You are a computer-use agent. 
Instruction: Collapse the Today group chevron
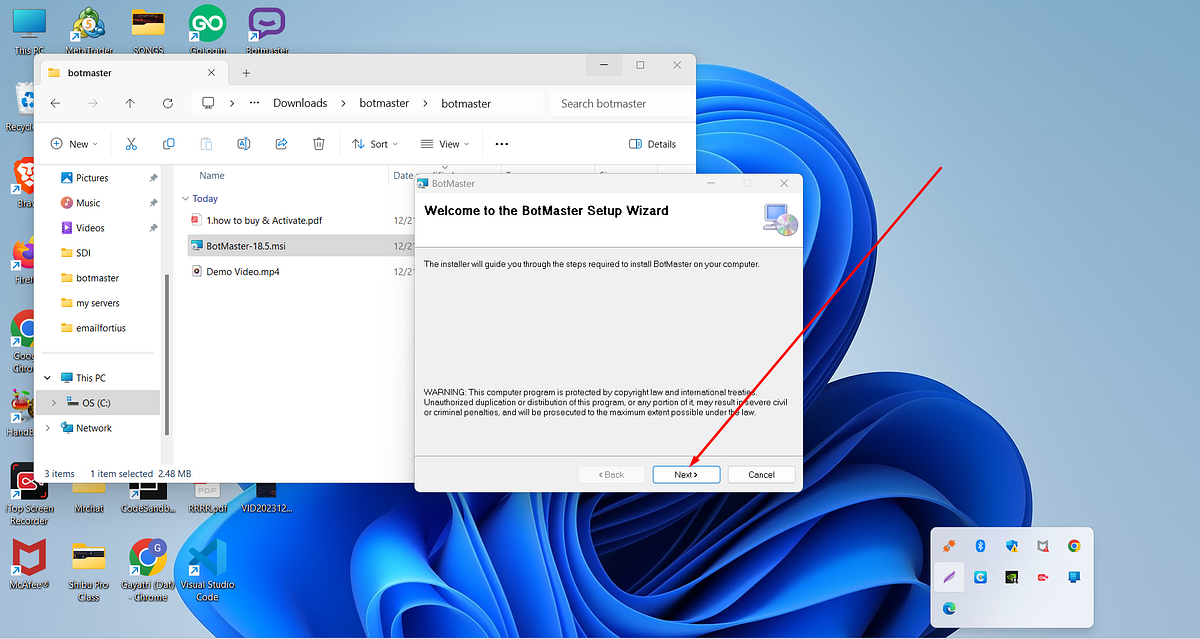[185, 199]
